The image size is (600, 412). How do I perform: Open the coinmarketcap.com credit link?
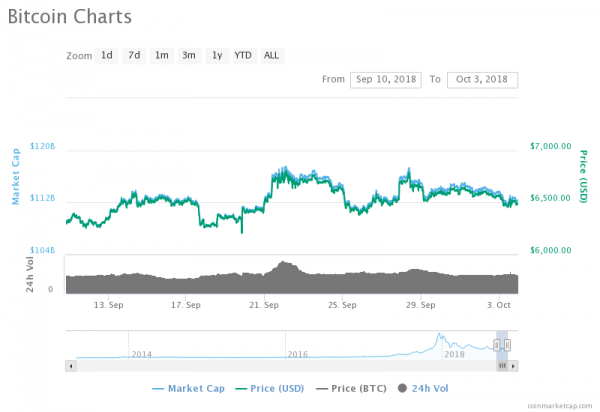point(559,406)
